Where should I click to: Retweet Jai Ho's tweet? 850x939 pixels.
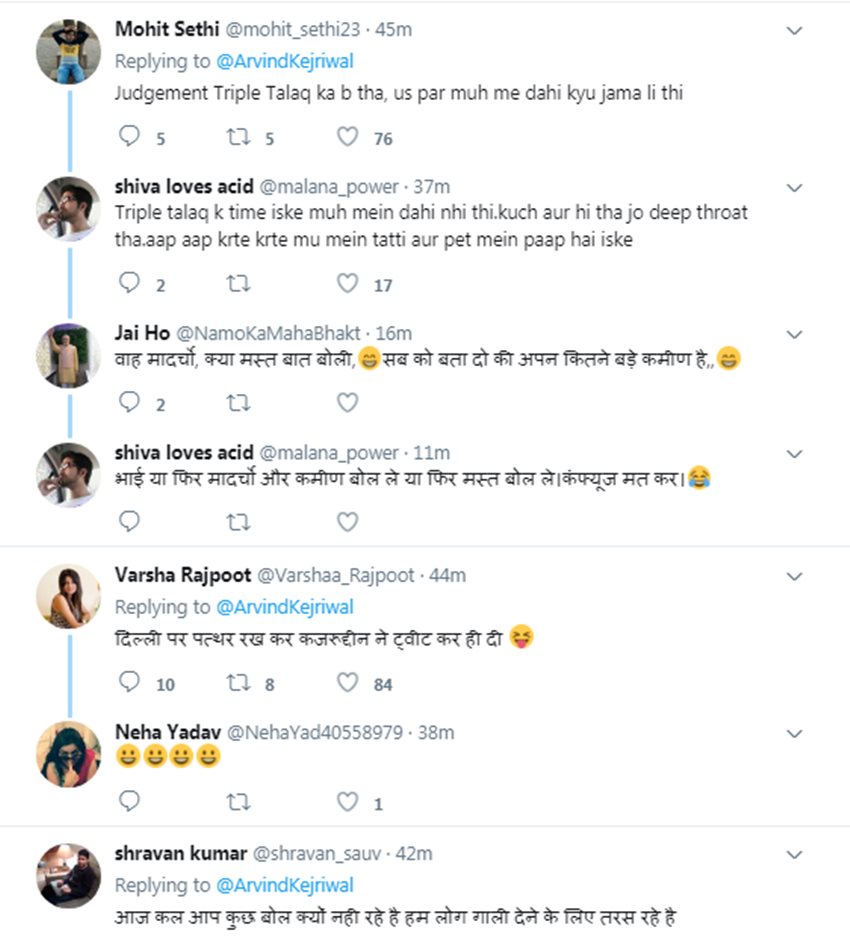238,402
